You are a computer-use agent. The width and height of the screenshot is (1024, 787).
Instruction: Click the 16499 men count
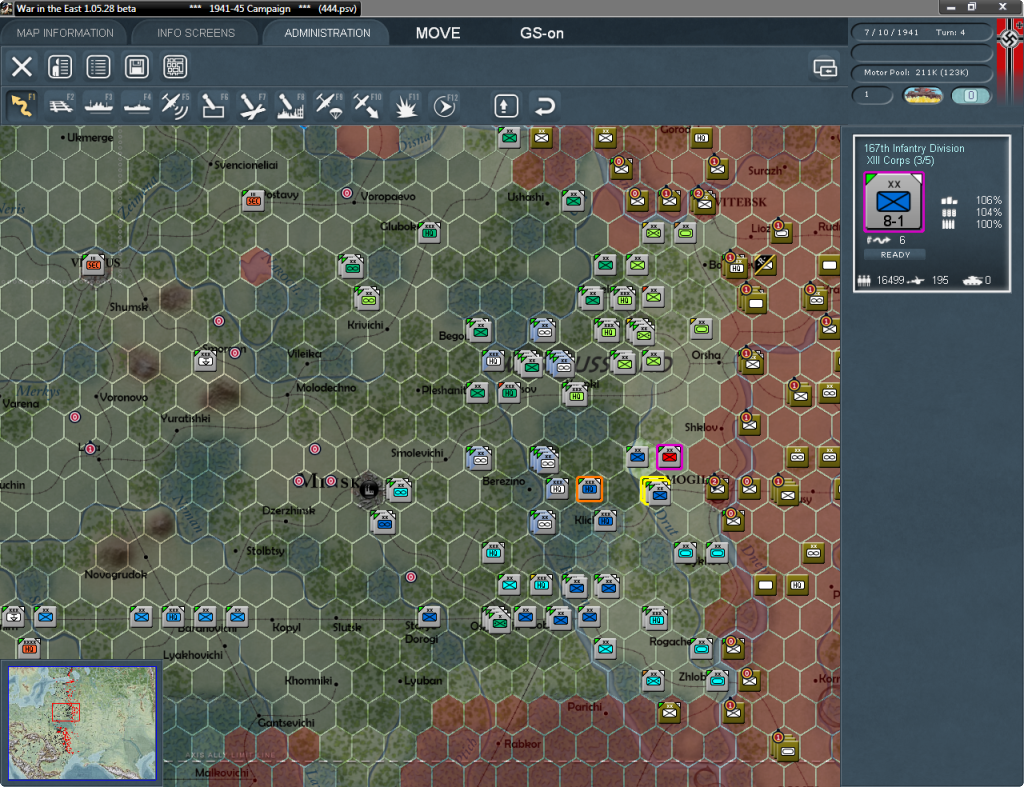(890, 280)
